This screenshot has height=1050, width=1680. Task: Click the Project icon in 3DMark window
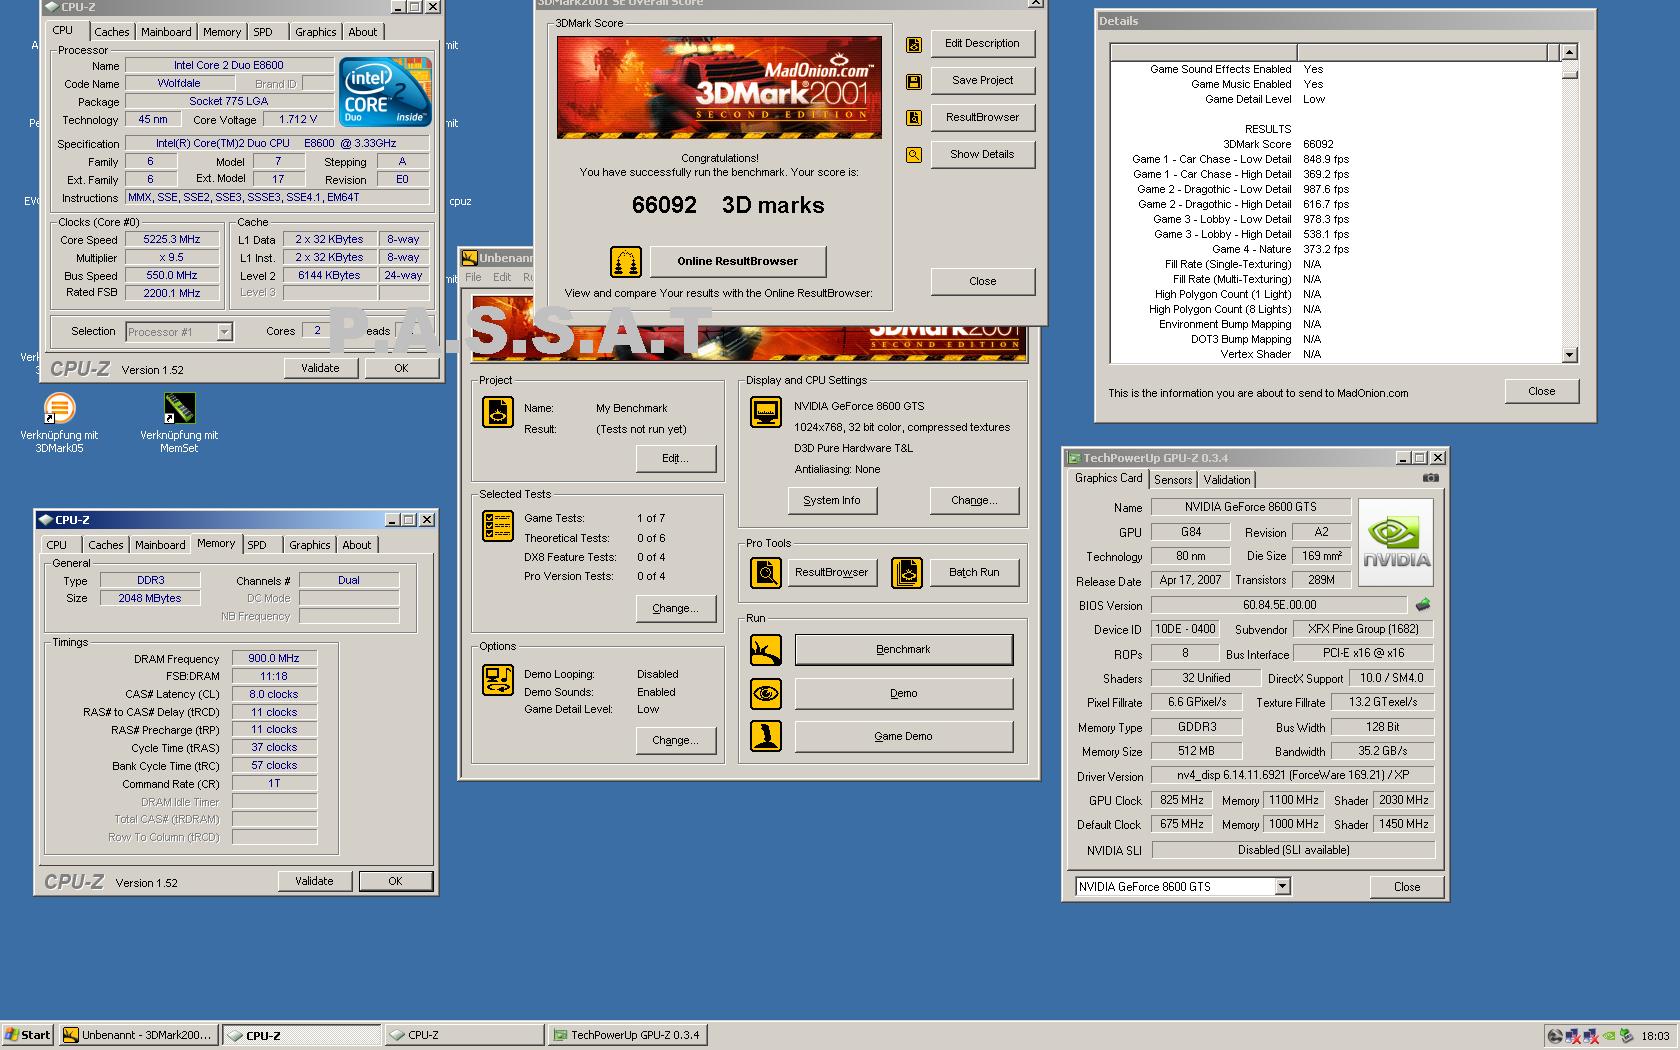pyautogui.click(x=498, y=412)
